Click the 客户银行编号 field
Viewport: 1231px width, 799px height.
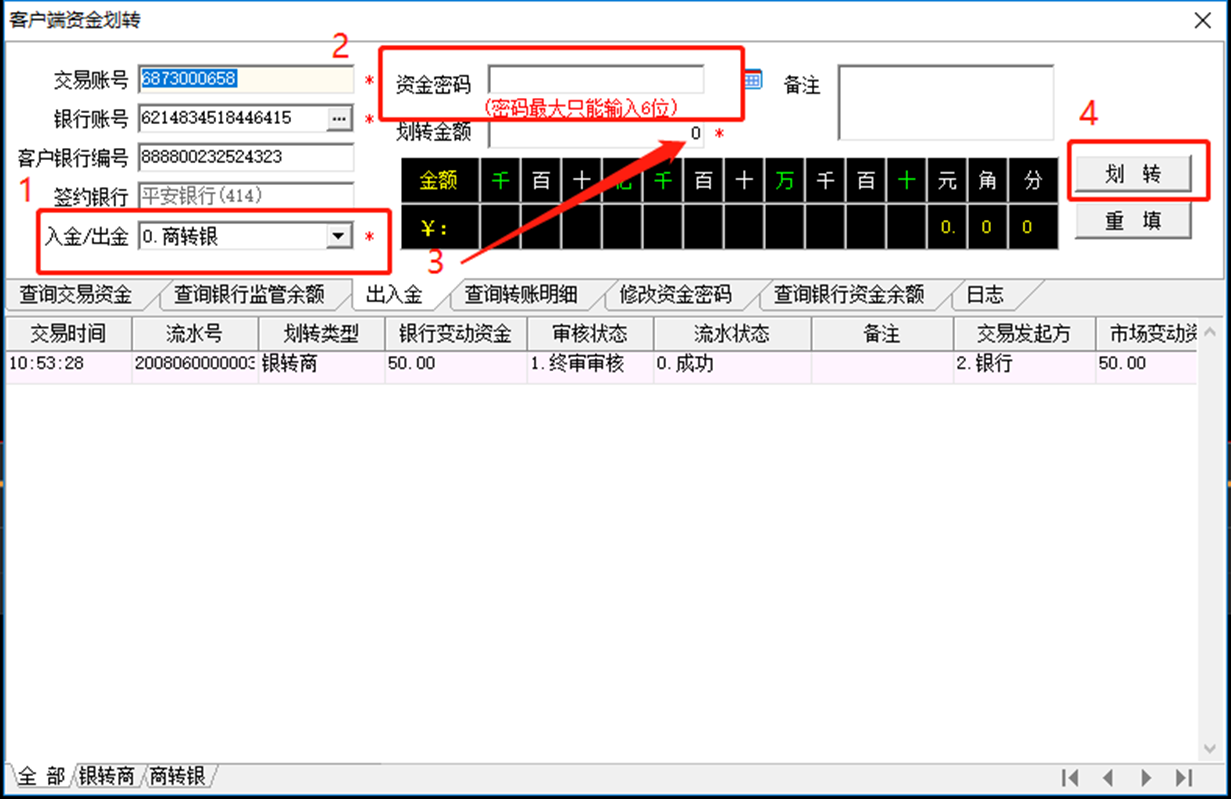[246, 157]
